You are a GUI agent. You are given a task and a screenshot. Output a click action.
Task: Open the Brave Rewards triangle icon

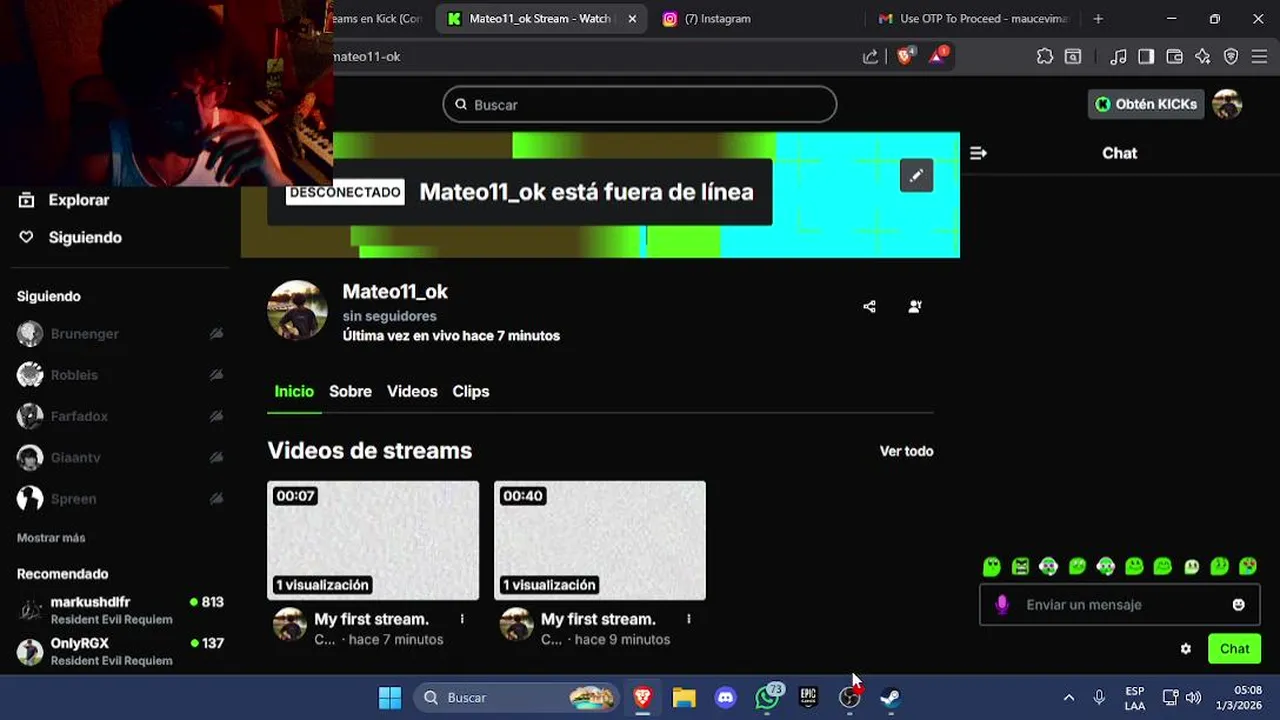coord(938,57)
